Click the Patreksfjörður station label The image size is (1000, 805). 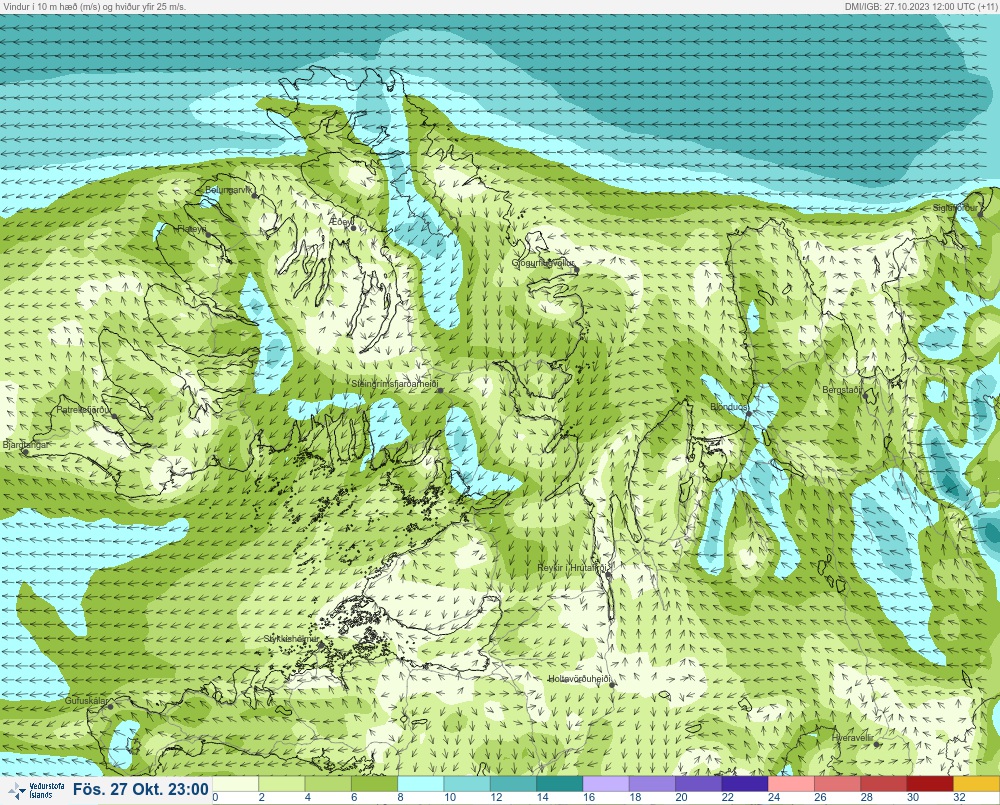pos(84,410)
